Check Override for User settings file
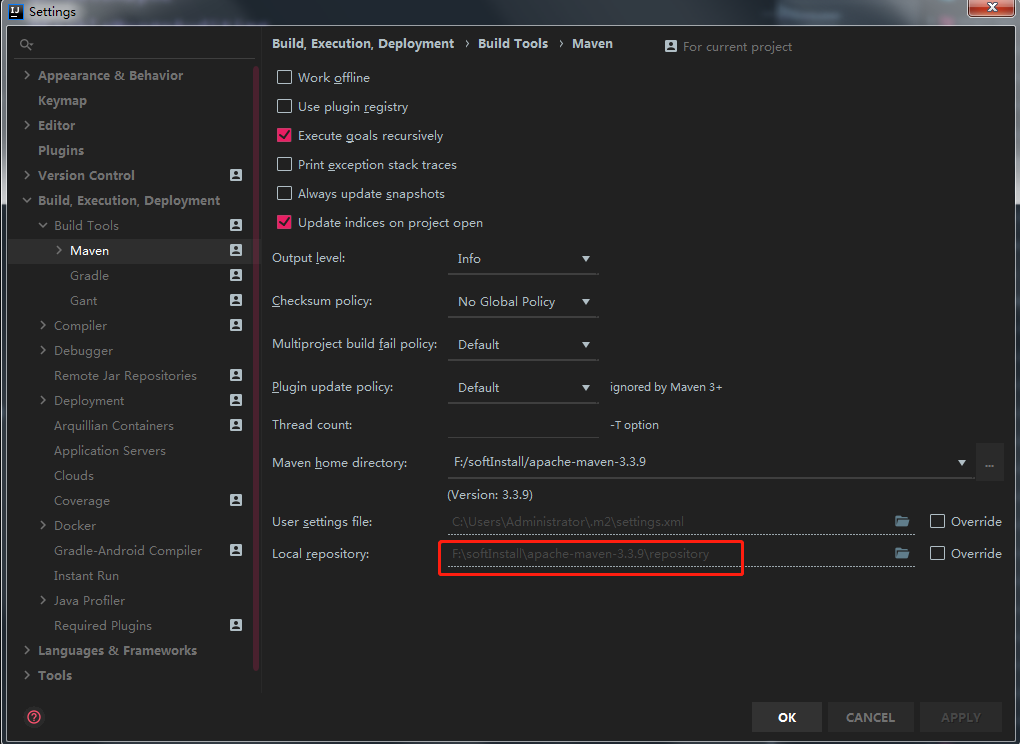This screenshot has width=1020, height=744. [937, 521]
